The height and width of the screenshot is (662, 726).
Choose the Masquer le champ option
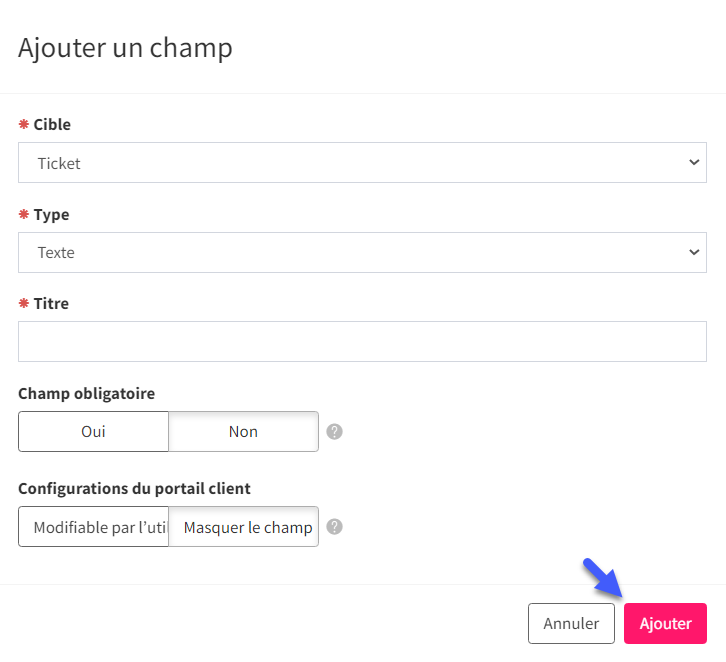coord(244,527)
